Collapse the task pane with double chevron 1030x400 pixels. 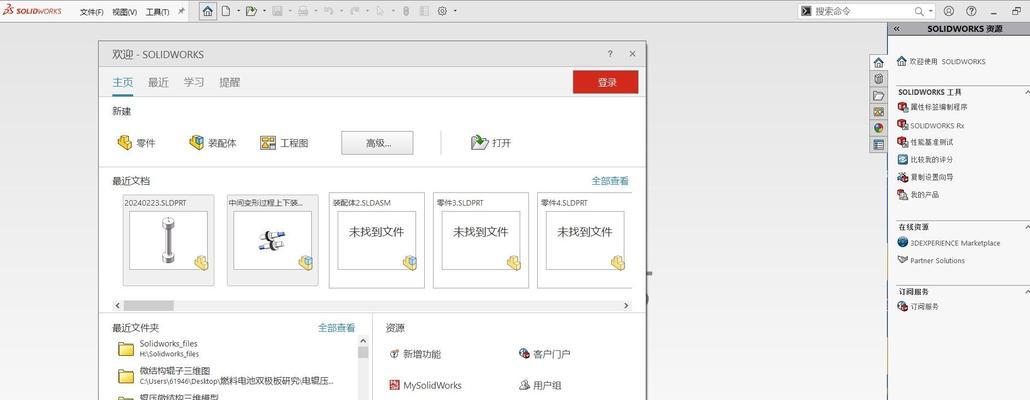click(x=897, y=29)
